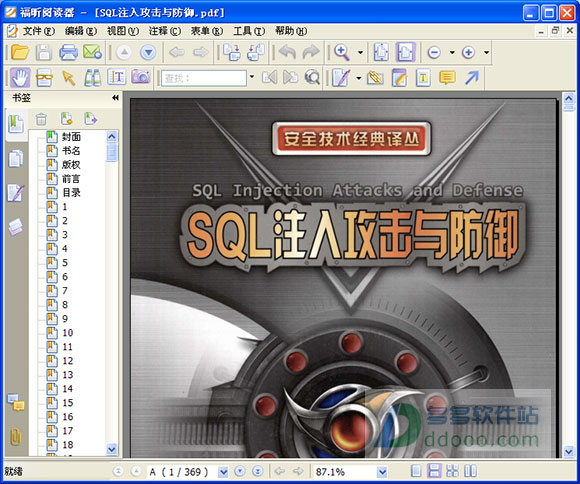Image resolution: width=580 pixels, height=484 pixels.
Task: Go to the next page (down arrow)
Action: point(148,52)
